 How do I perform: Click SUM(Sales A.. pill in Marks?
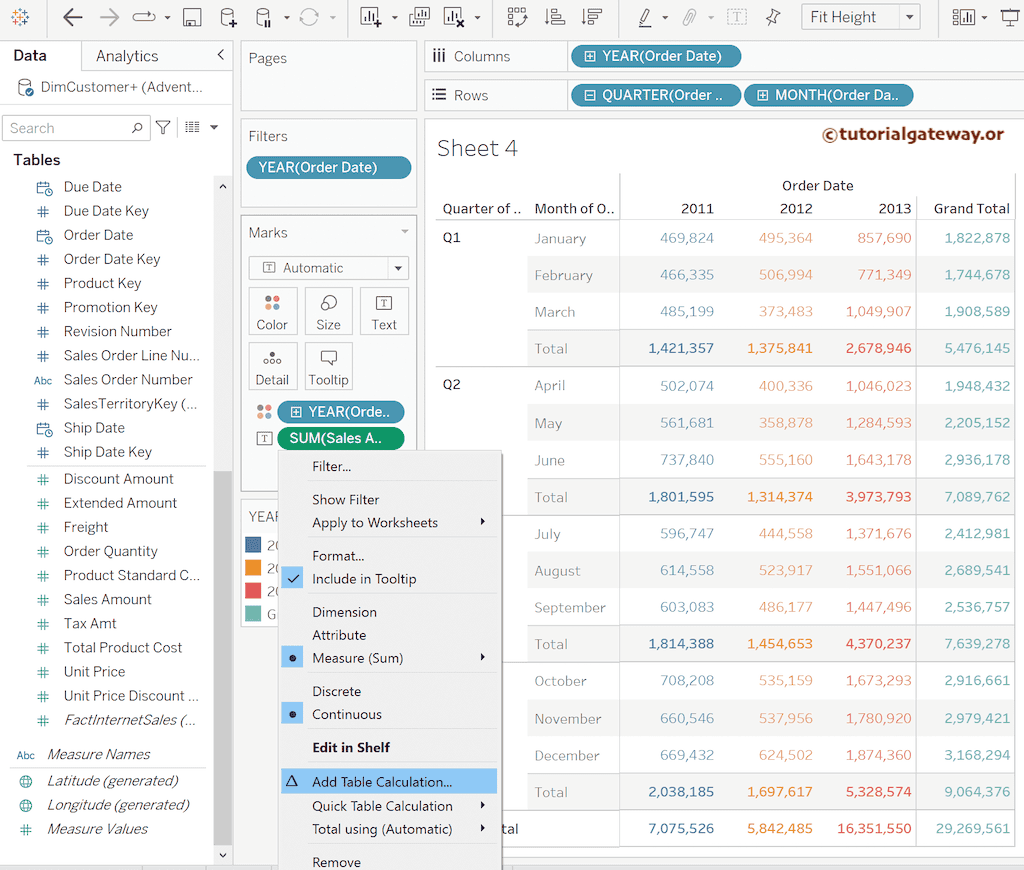click(x=341, y=438)
